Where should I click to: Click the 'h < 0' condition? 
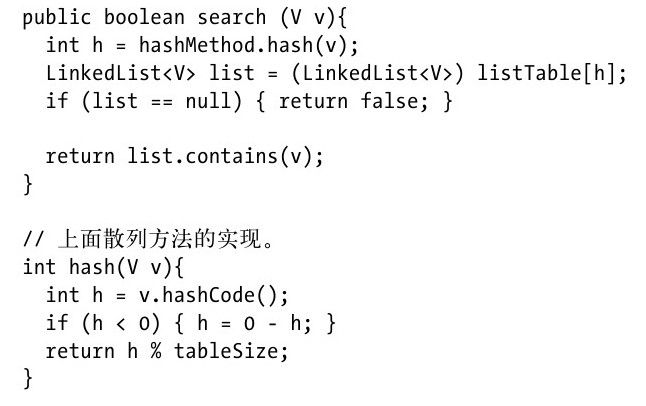(x=120, y=323)
